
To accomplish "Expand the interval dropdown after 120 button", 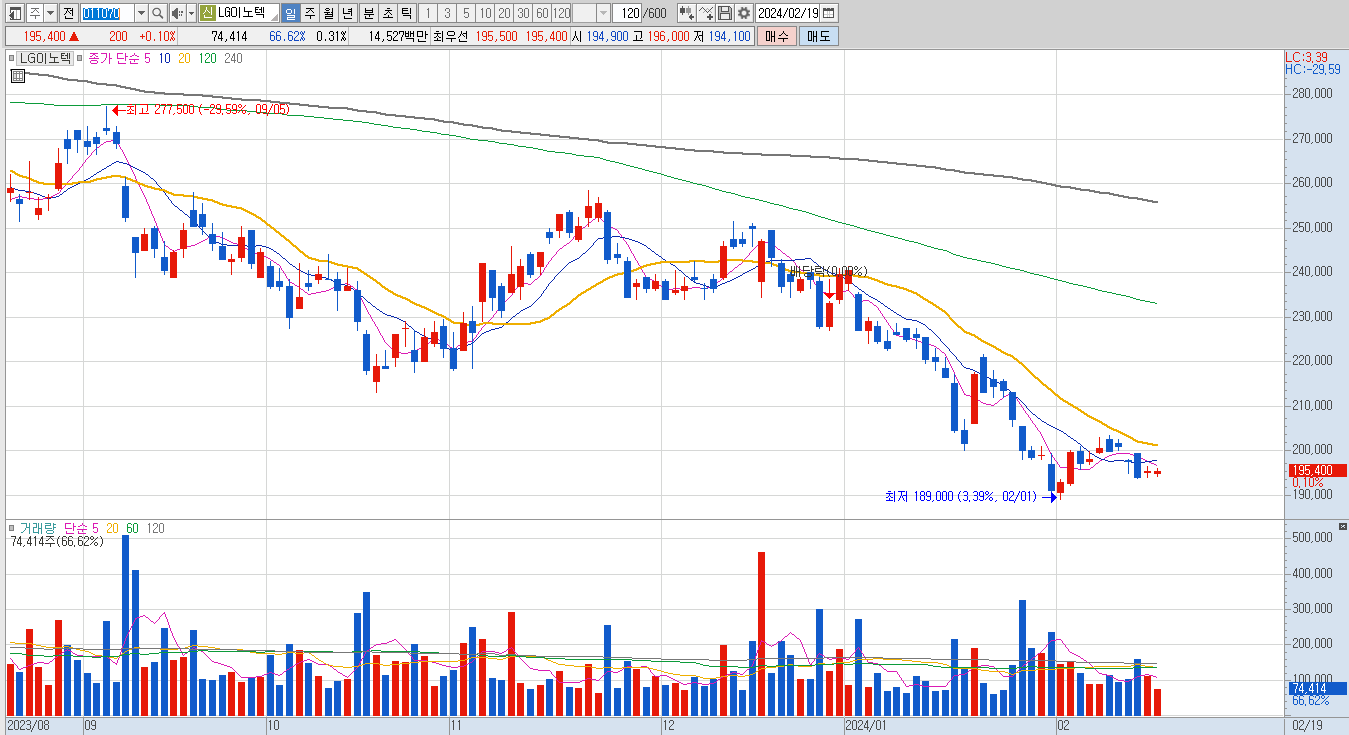I will click(604, 13).
